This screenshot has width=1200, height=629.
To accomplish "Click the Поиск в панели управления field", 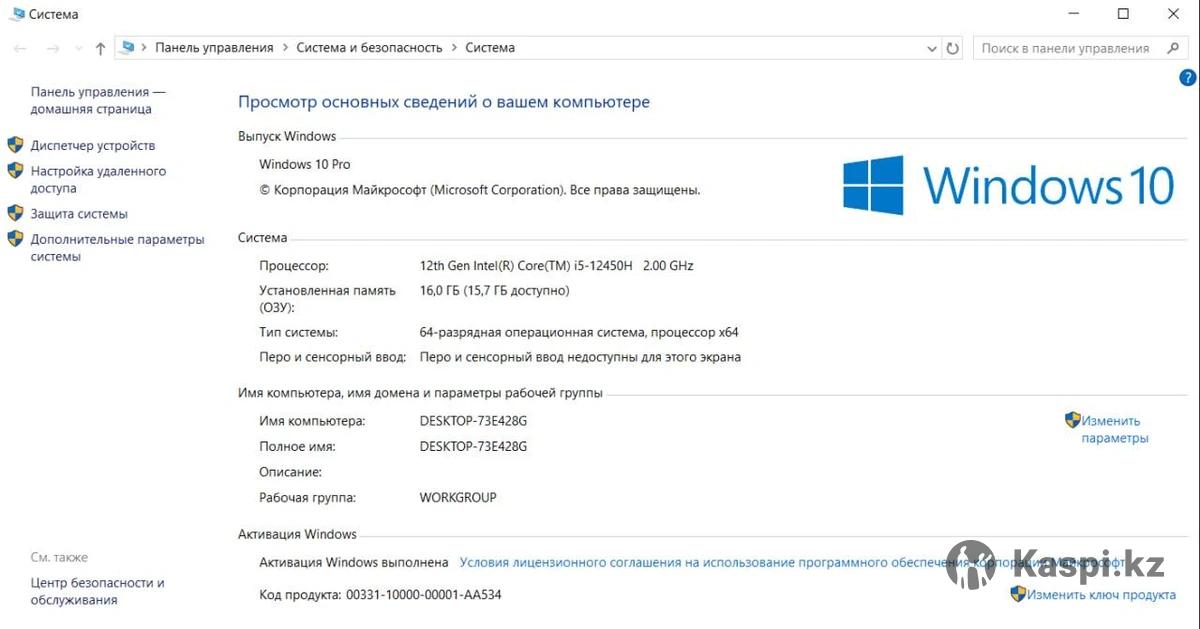I will pos(1064,48).
